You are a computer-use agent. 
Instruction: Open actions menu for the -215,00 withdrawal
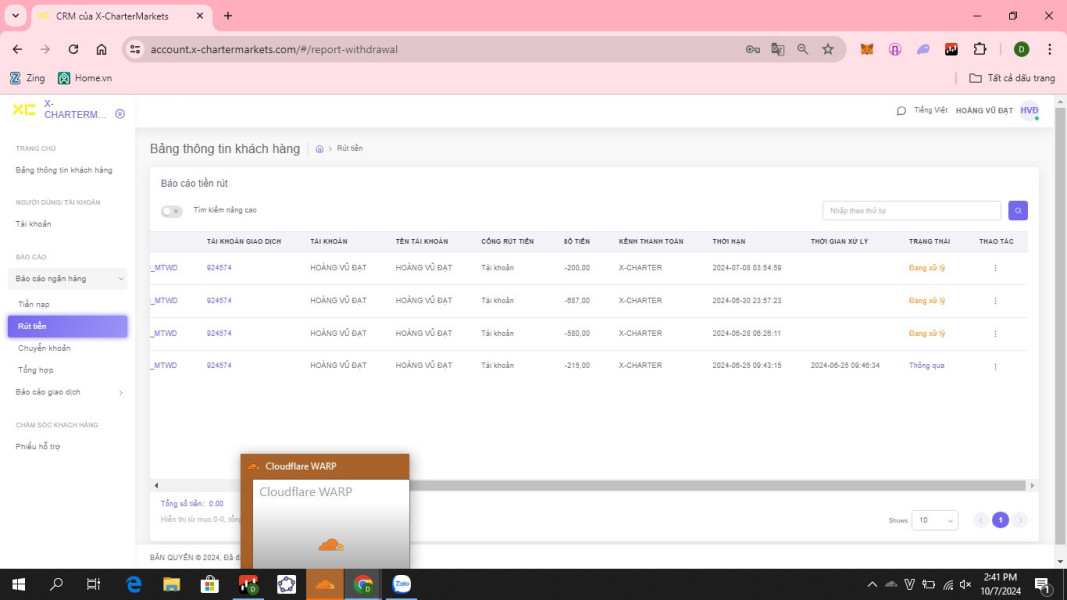(995, 366)
